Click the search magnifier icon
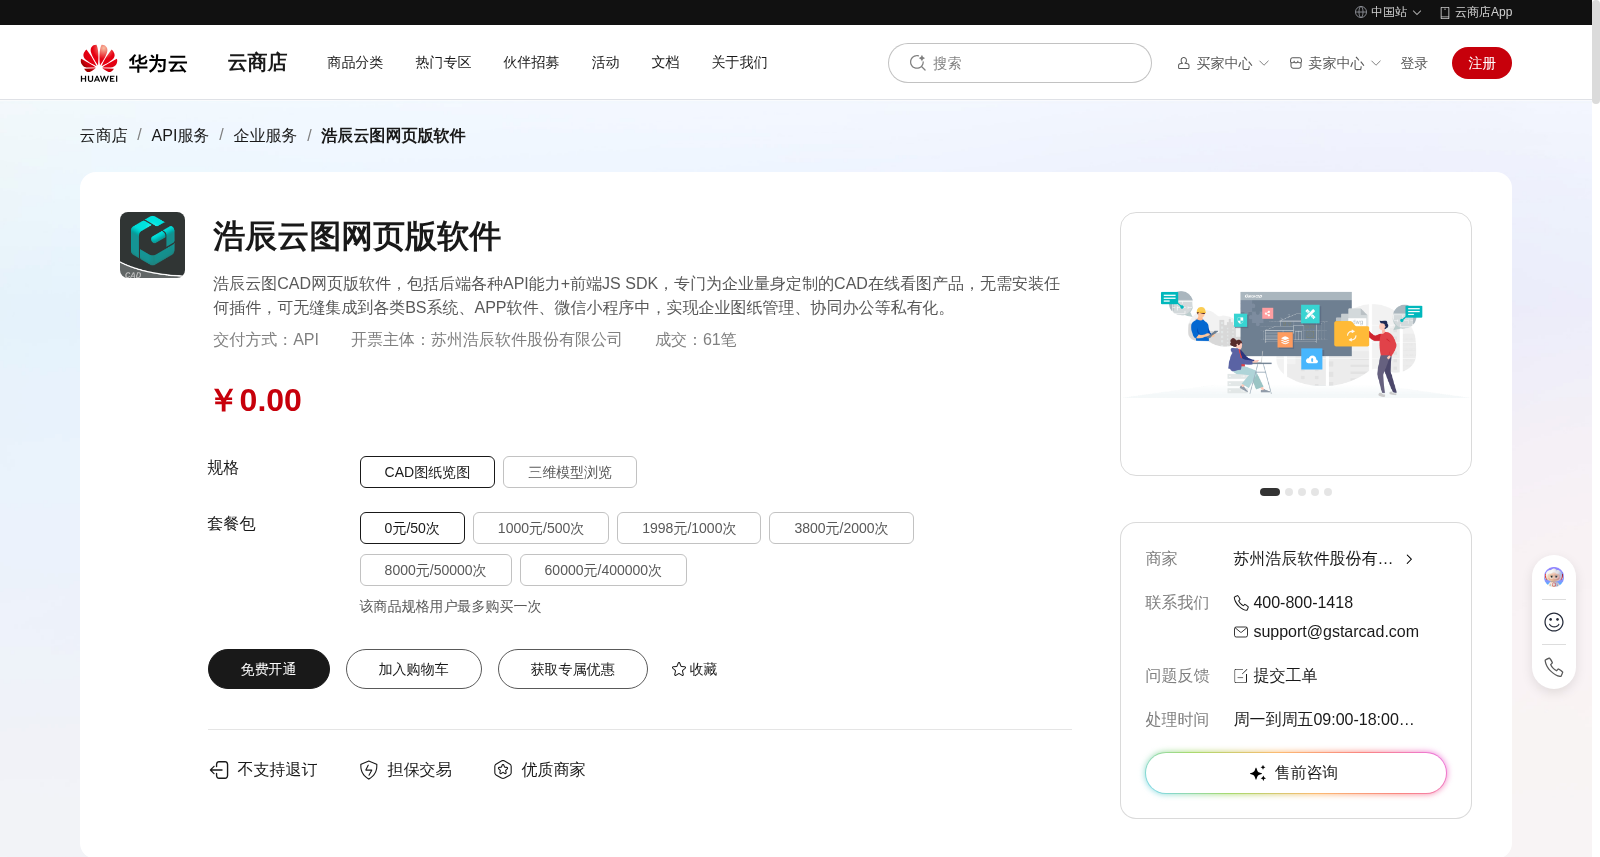This screenshot has width=1600, height=857. point(917,63)
